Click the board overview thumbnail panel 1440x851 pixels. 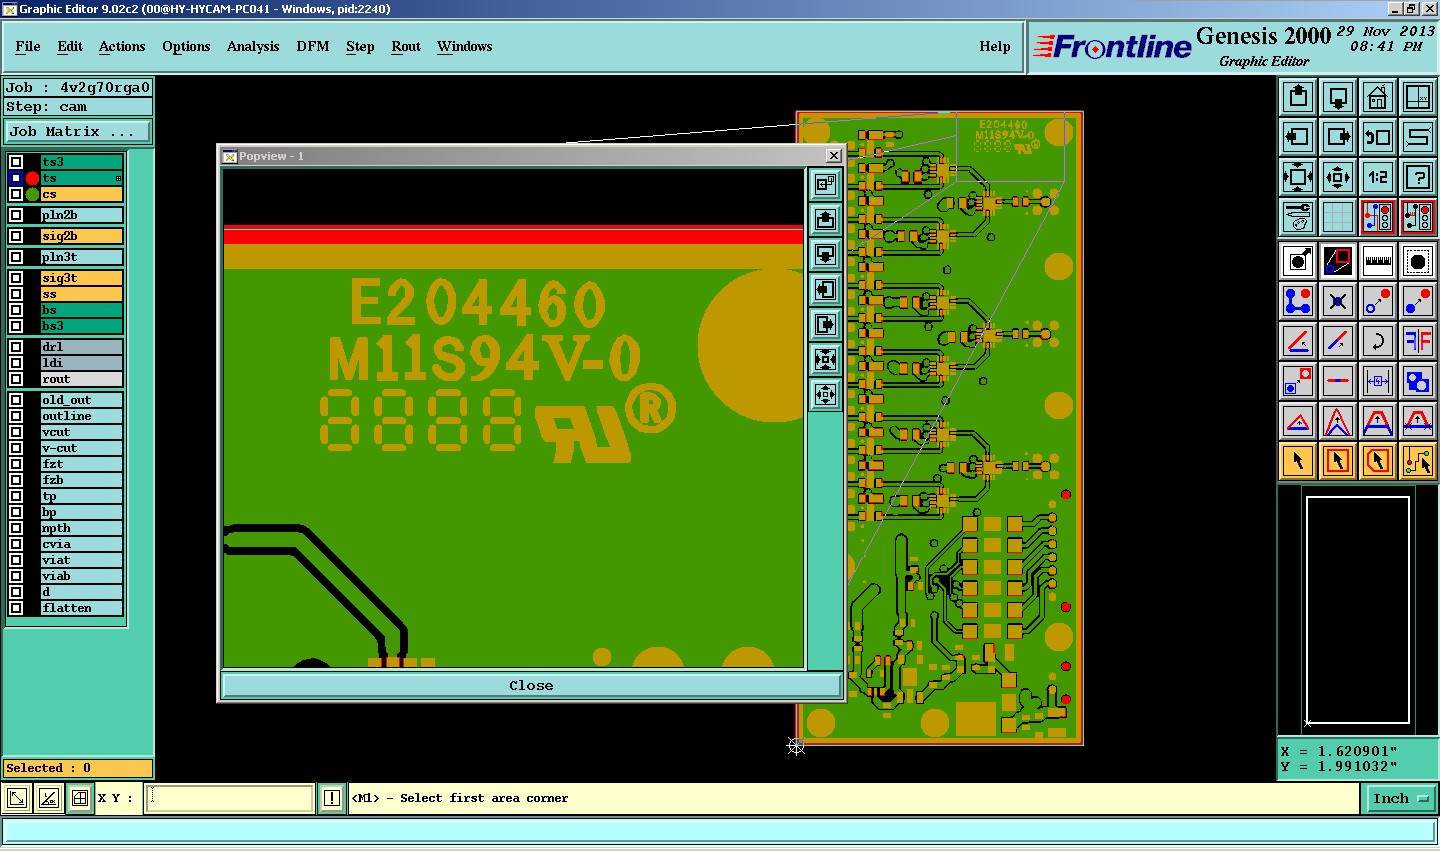coord(1358,610)
